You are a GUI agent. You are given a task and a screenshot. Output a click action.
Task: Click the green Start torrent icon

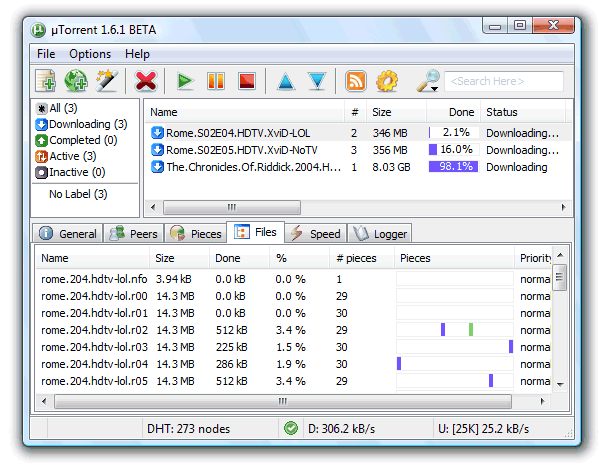click(185, 81)
